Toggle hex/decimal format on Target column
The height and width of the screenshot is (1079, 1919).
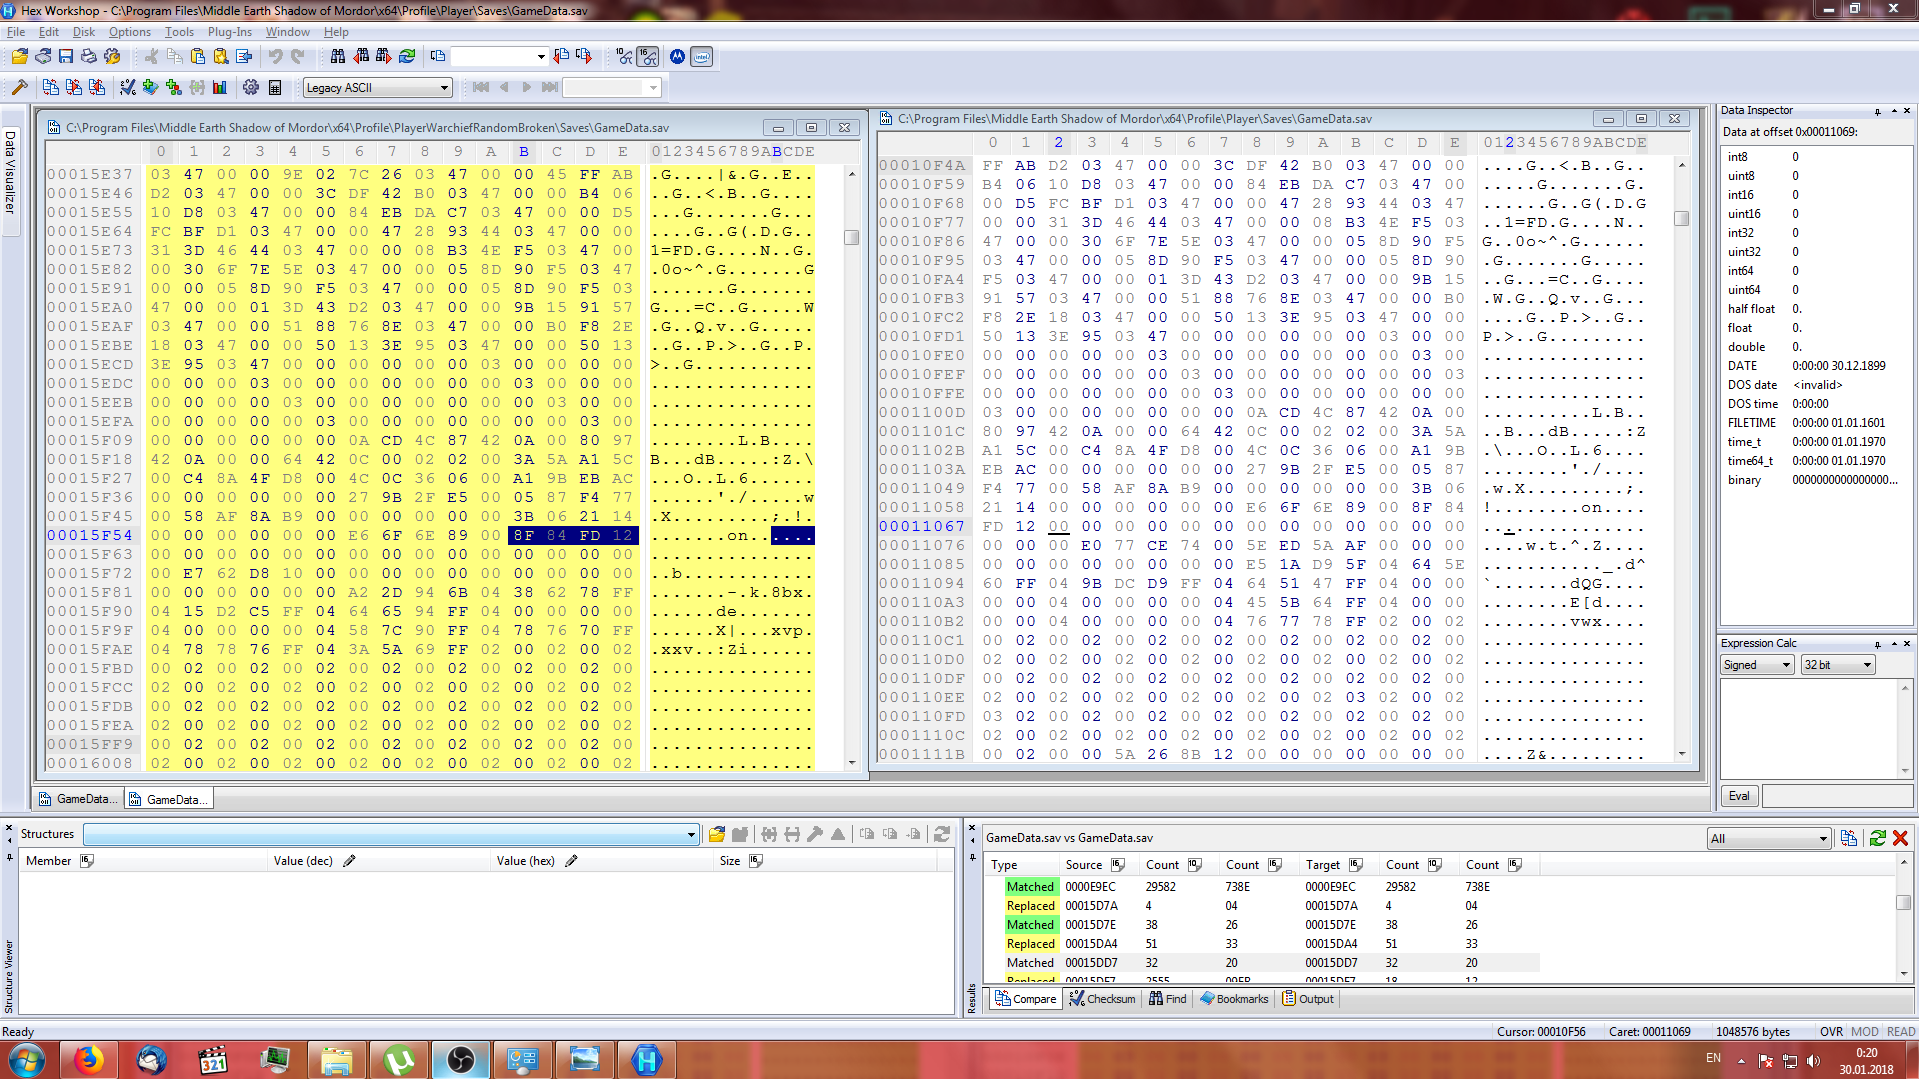tap(1355, 865)
